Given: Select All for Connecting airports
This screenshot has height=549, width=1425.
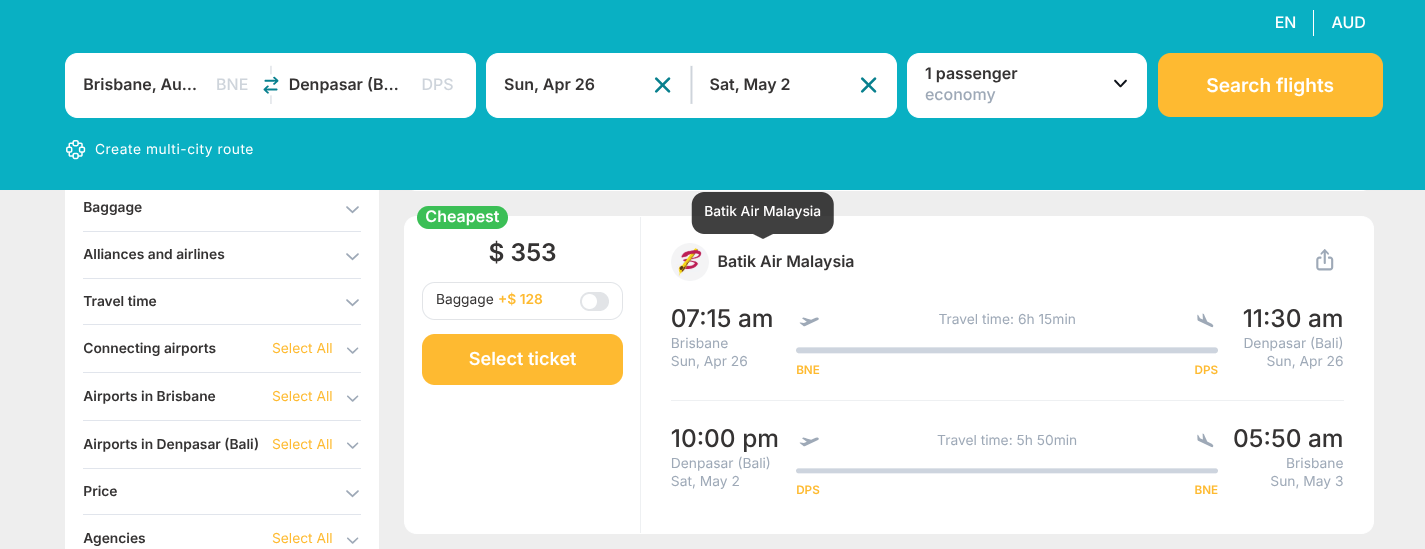Looking at the screenshot, I should click(x=302, y=349).
